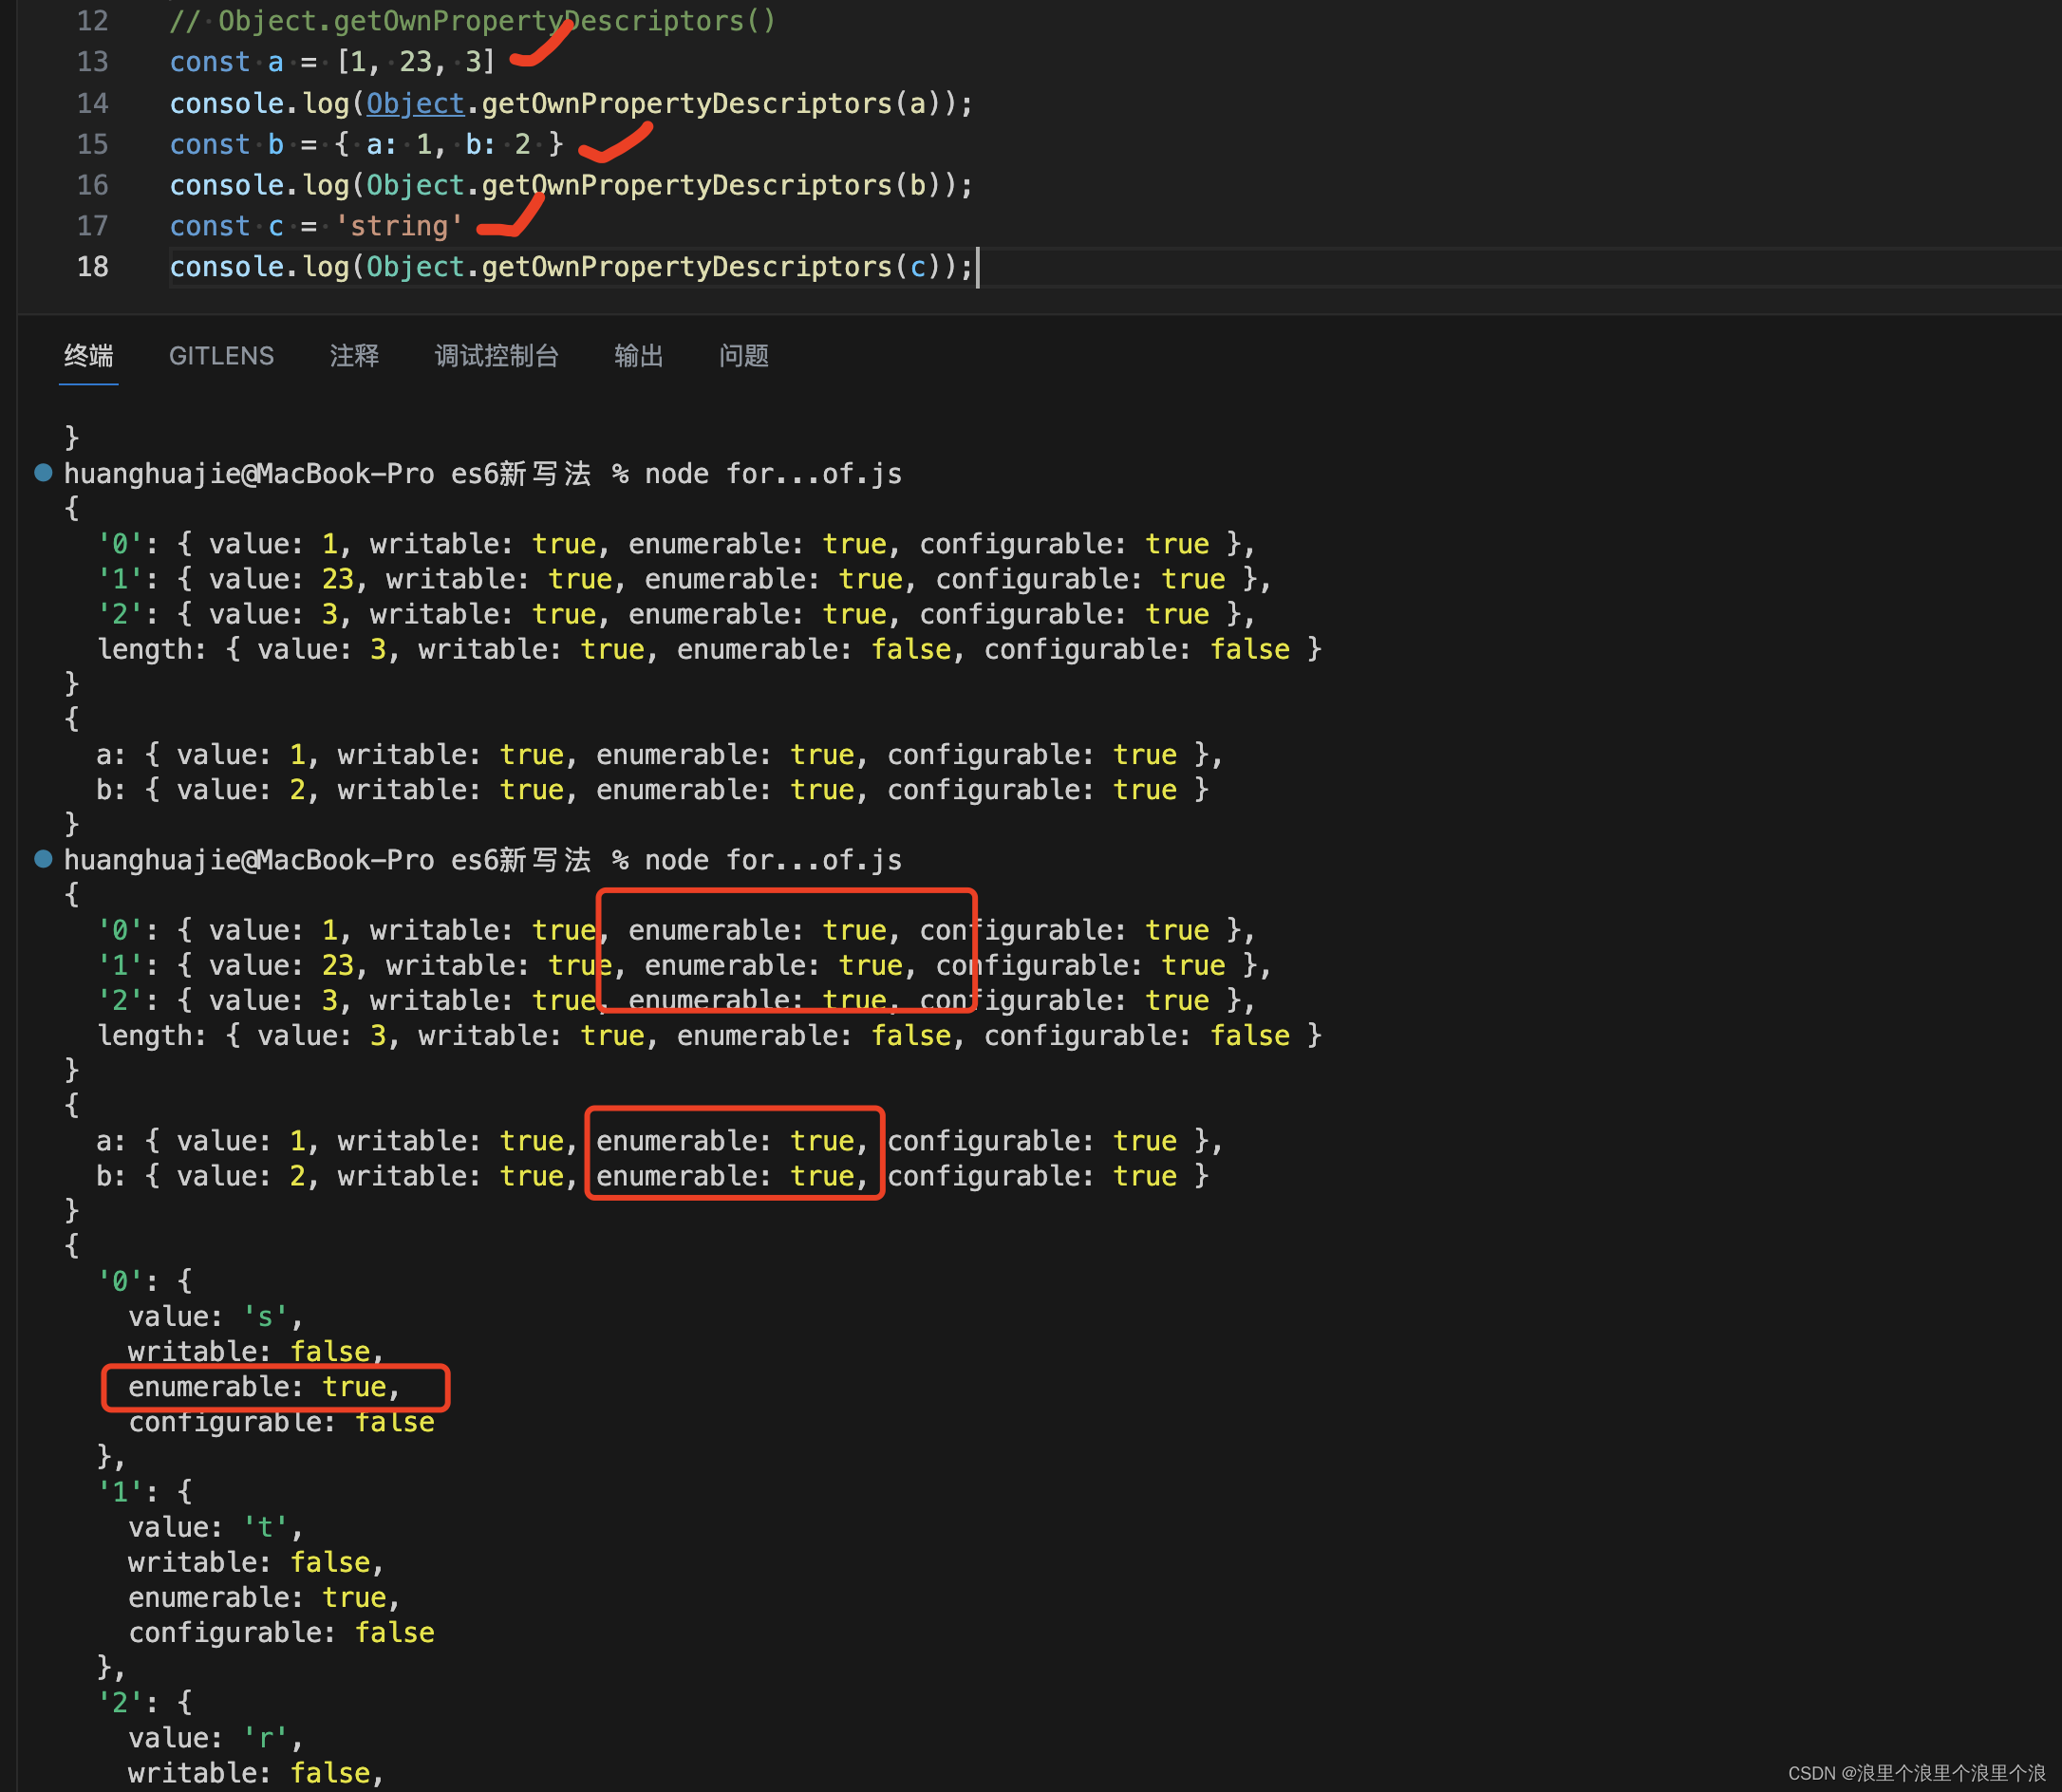Switch to the 终端 terminal tab
The image size is (2062, 1792).
coord(89,356)
